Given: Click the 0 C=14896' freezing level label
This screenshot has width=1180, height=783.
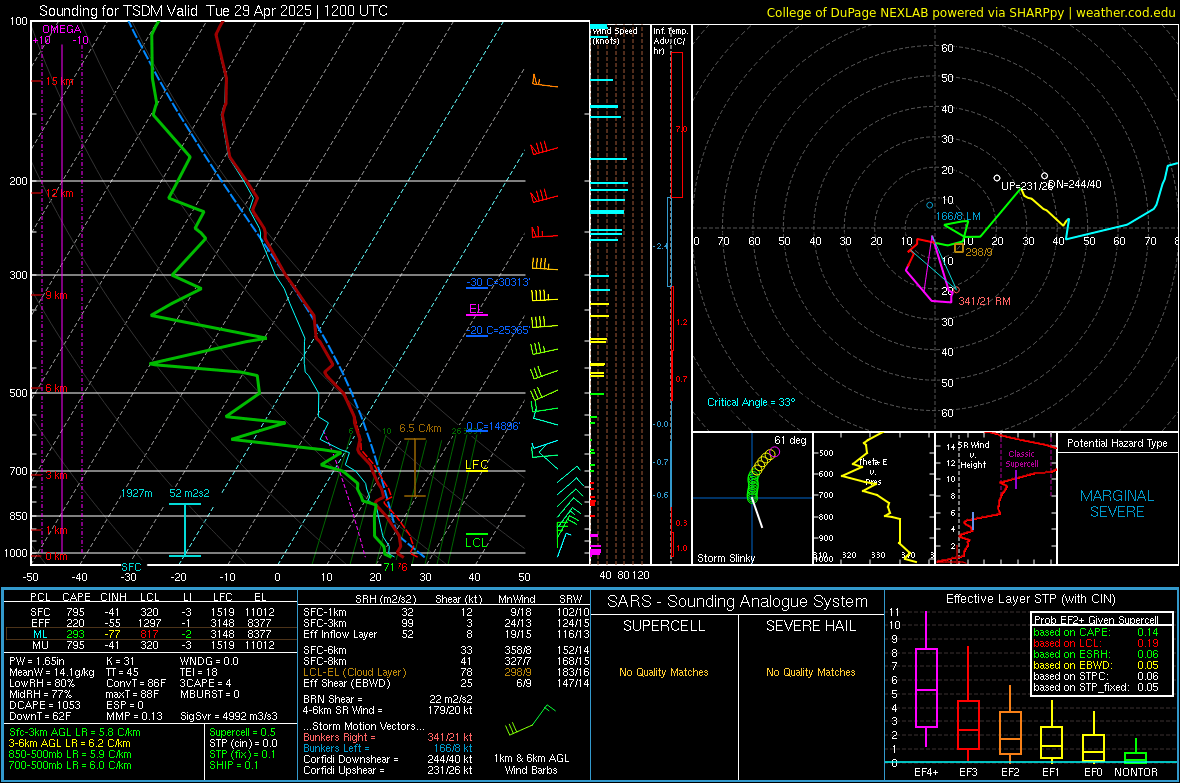Looking at the screenshot, I should click(x=492, y=426).
